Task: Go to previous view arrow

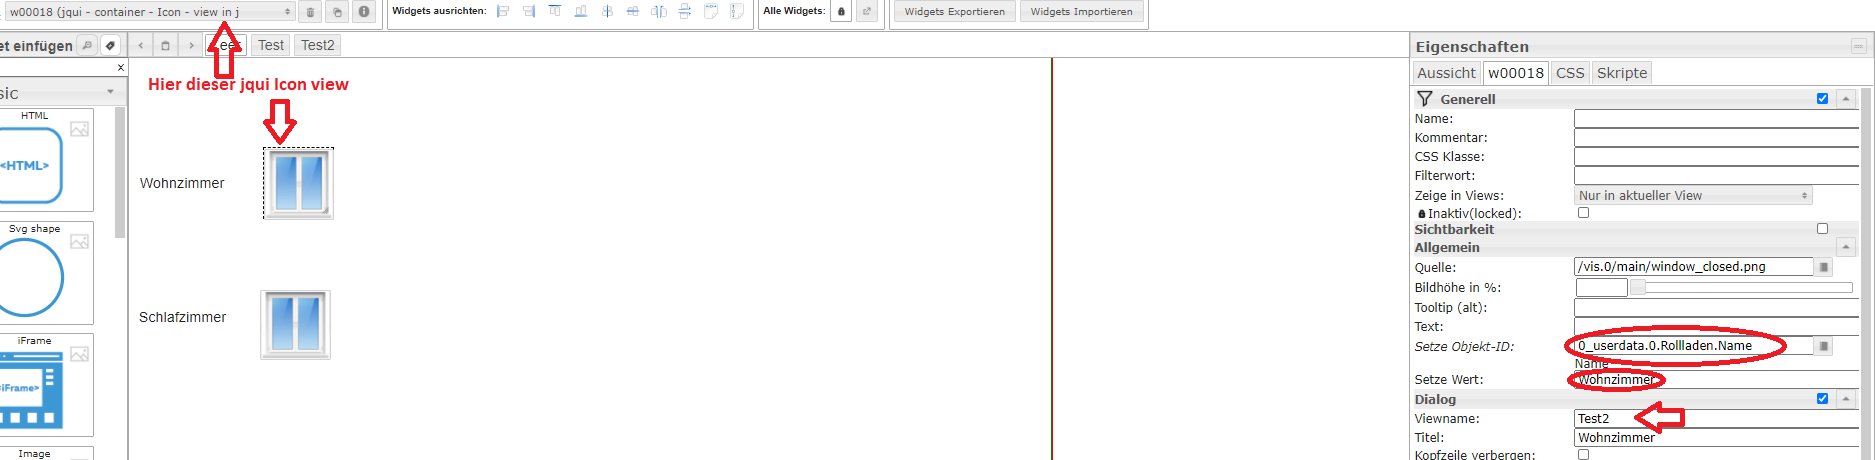Action: pyautogui.click(x=141, y=45)
